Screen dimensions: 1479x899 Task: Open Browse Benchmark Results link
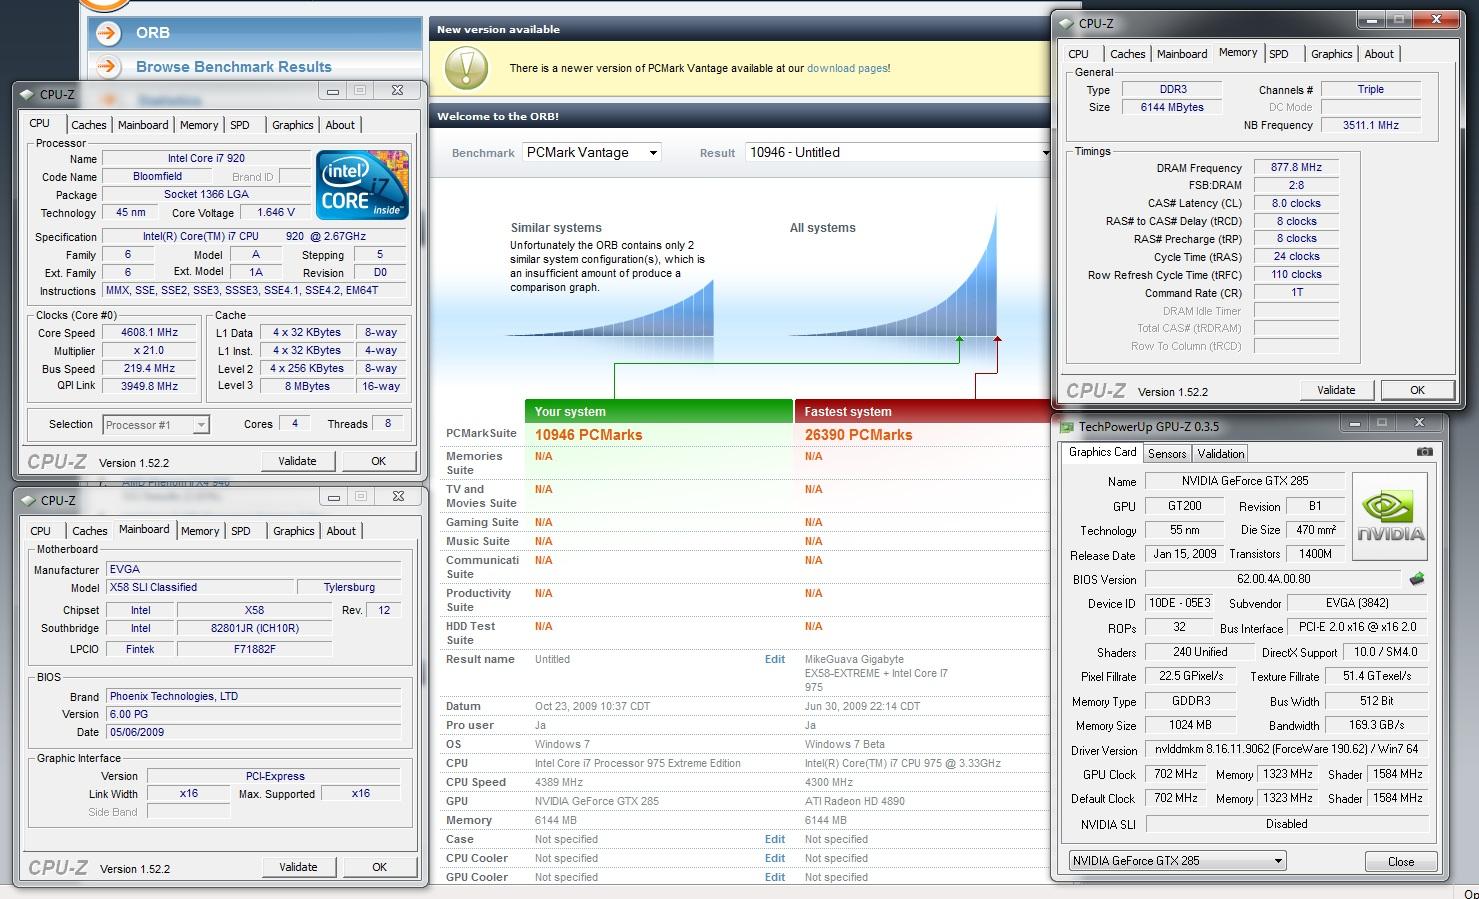coord(234,67)
